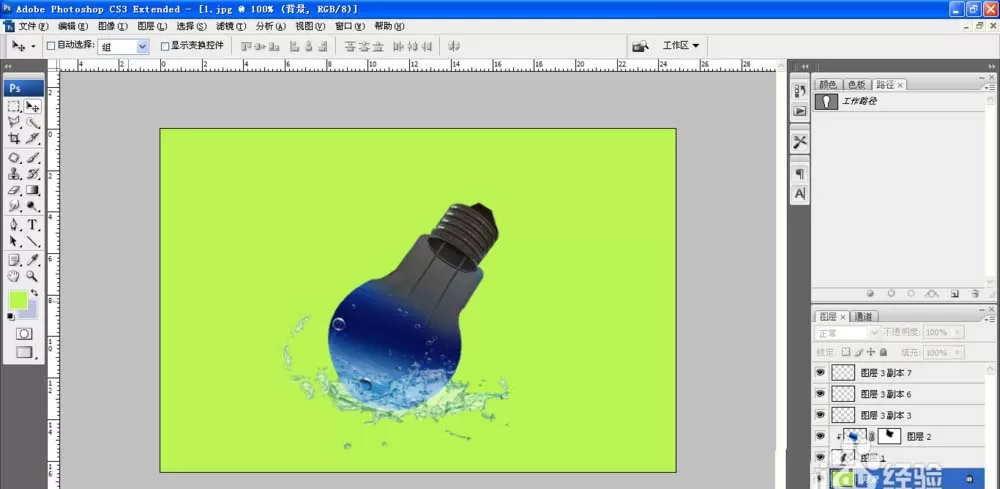Toggle visibility of 图层 2

click(x=820, y=436)
